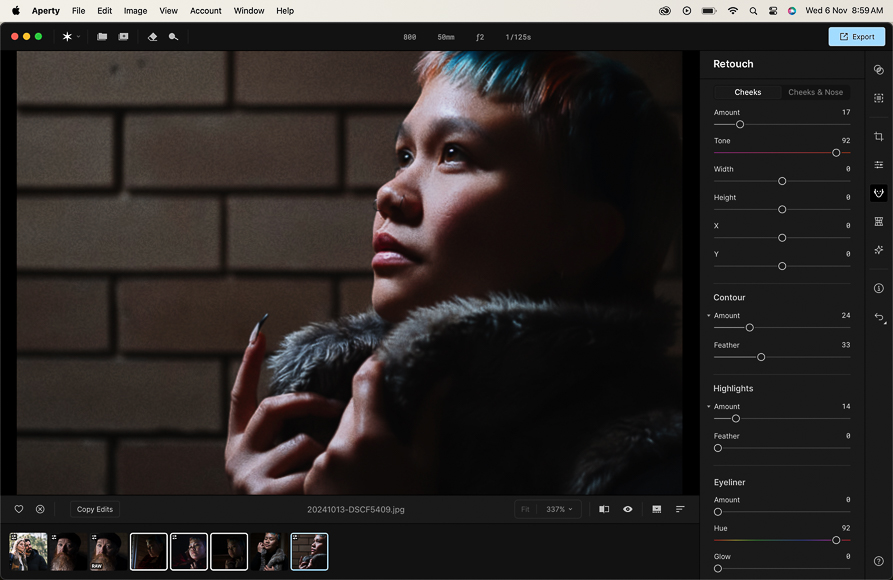Toggle the eye preview of edits
The image size is (893, 580).
pyautogui.click(x=627, y=509)
